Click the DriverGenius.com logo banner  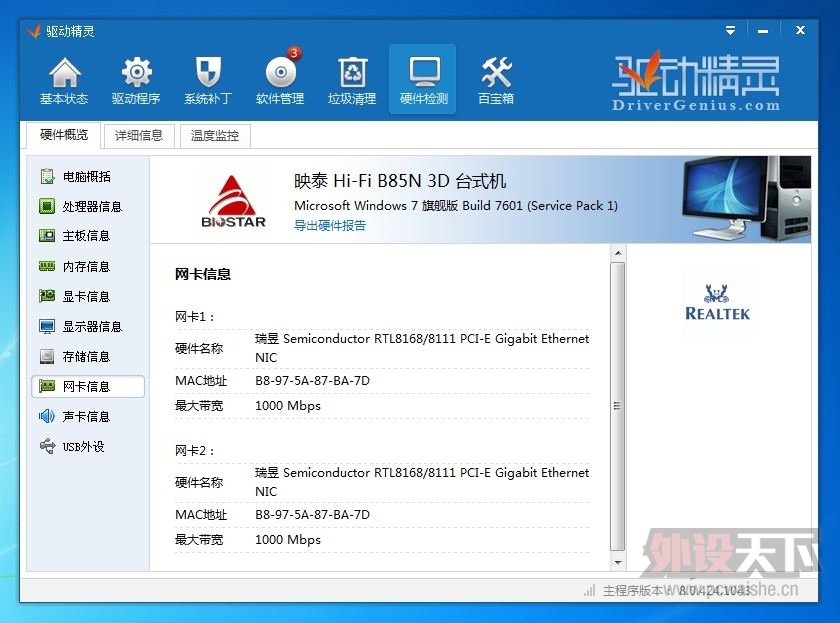(x=696, y=81)
